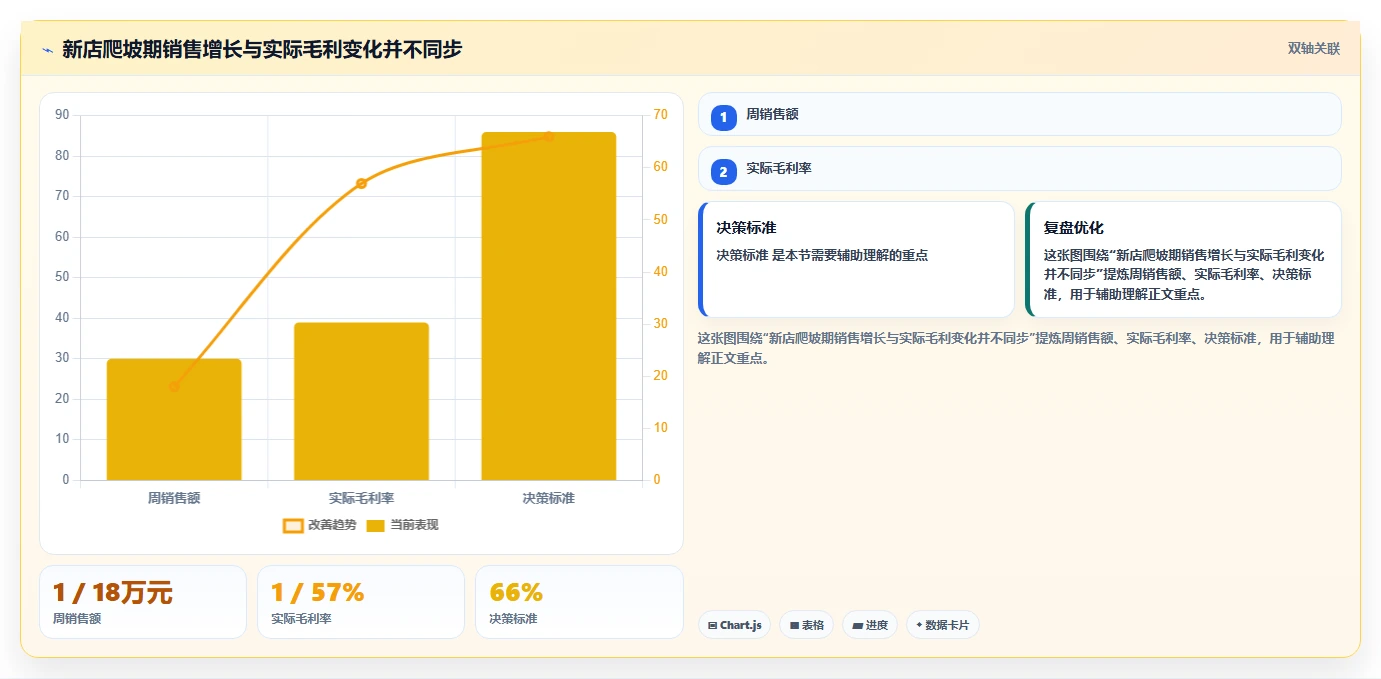Click the 周销售额 x-axis label

click(174, 497)
